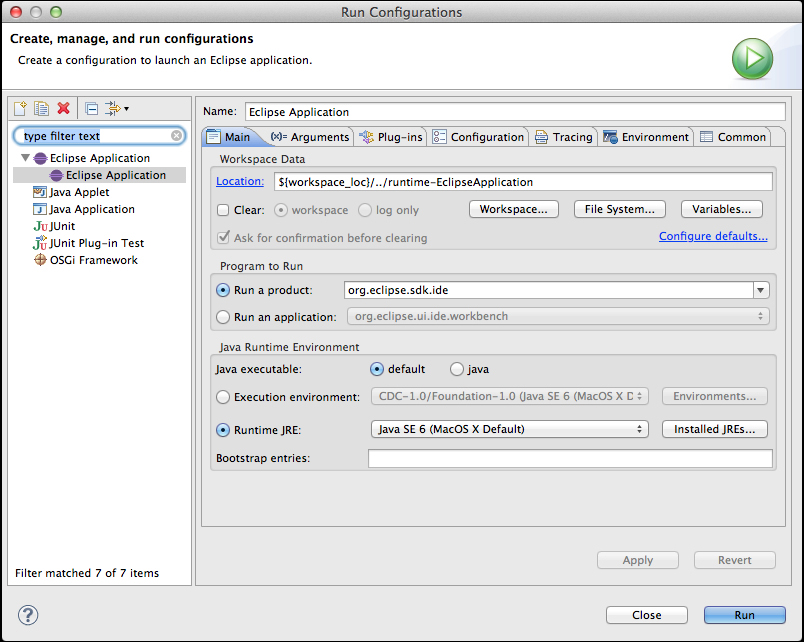Open the Configuration tab
This screenshot has height=642, width=804.
pos(478,137)
